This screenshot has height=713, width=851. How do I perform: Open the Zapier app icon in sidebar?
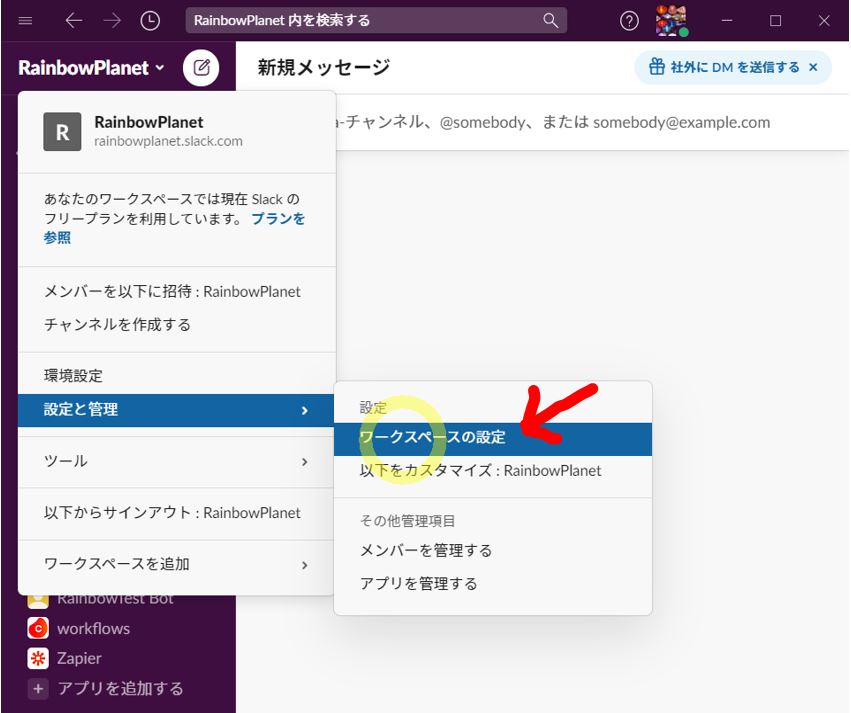[x=38, y=658]
